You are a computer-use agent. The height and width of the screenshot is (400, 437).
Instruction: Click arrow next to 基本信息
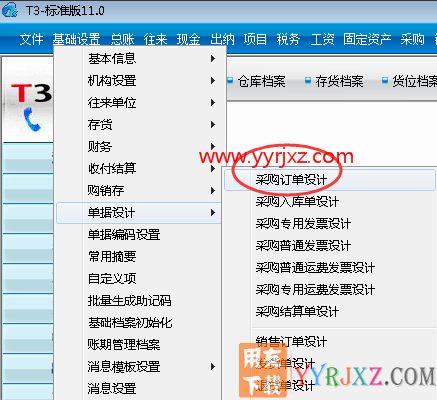click(213, 59)
